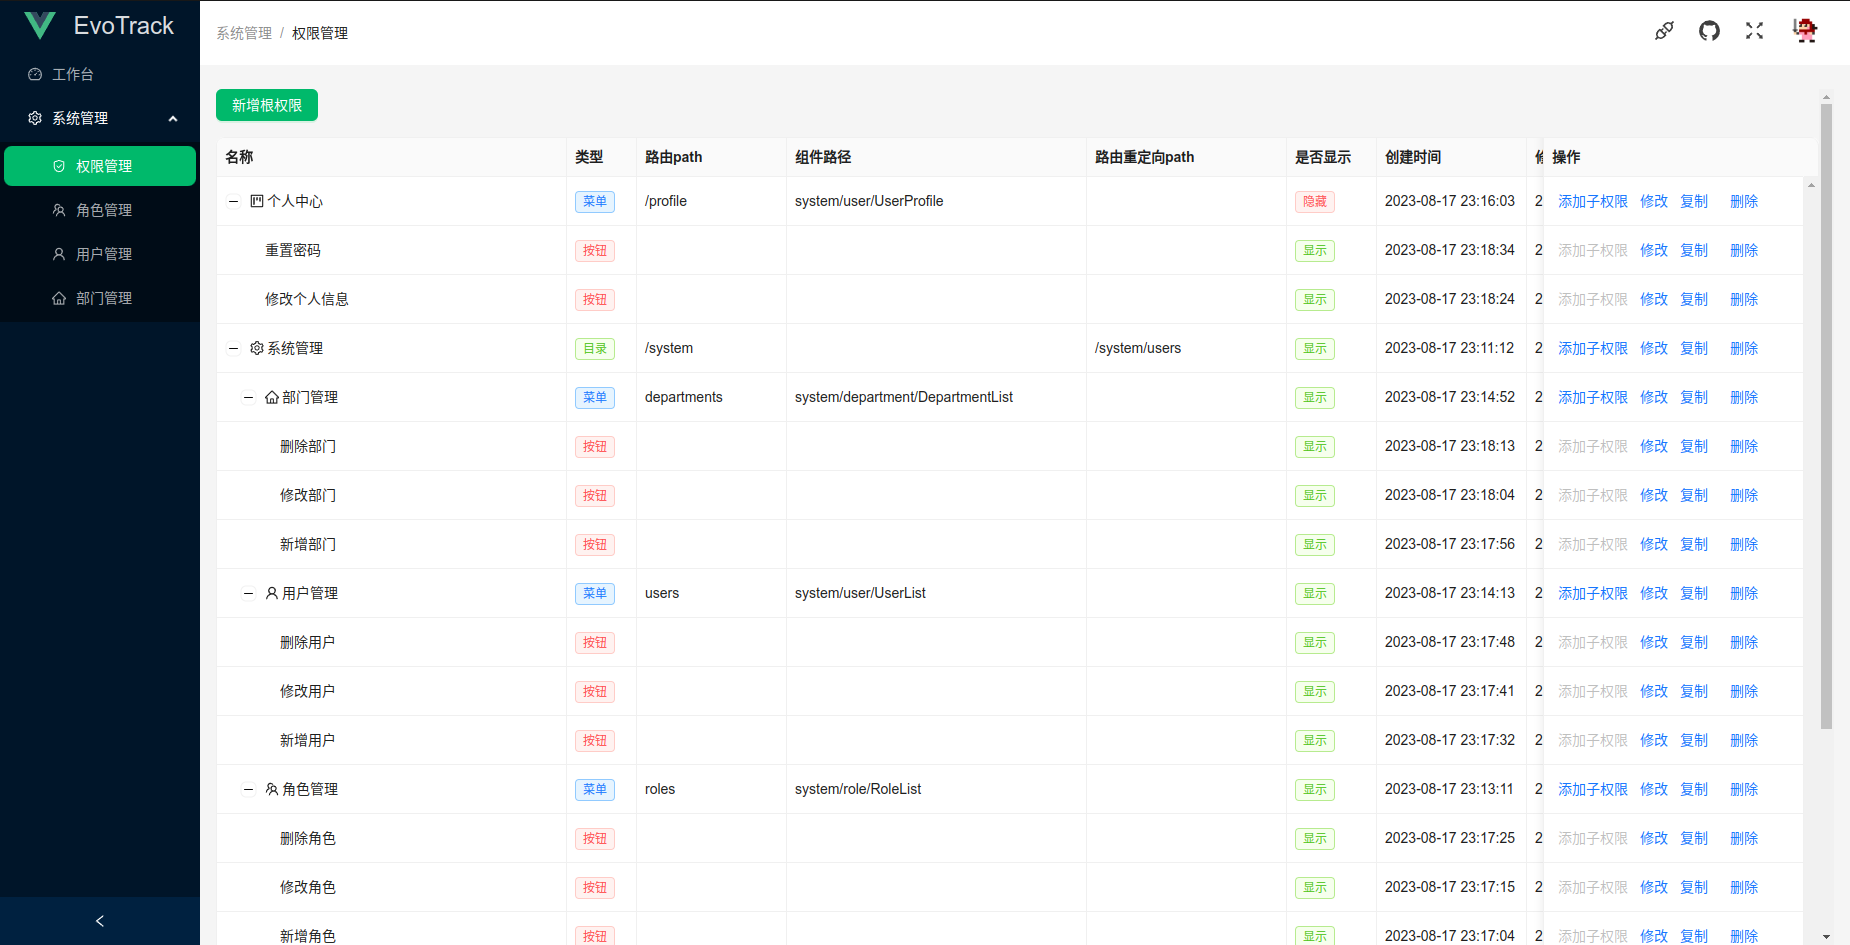
Task: Click the 新增根权限 button
Action: point(267,105)
